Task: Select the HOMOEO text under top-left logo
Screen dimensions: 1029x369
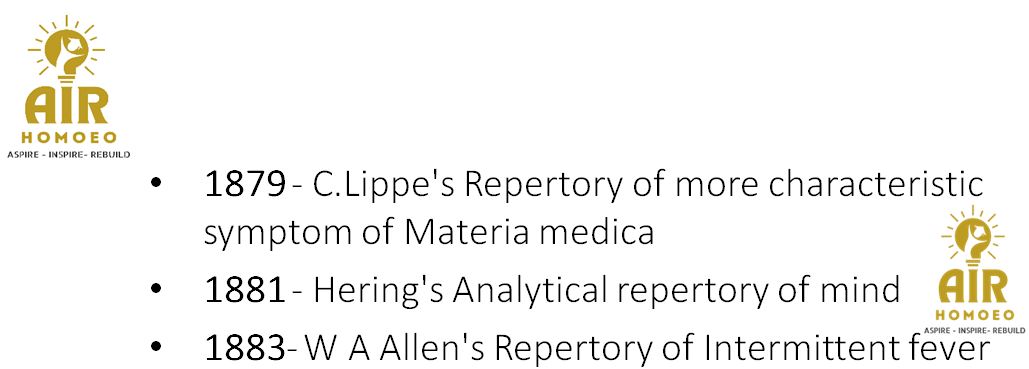Action: point(69,138)
